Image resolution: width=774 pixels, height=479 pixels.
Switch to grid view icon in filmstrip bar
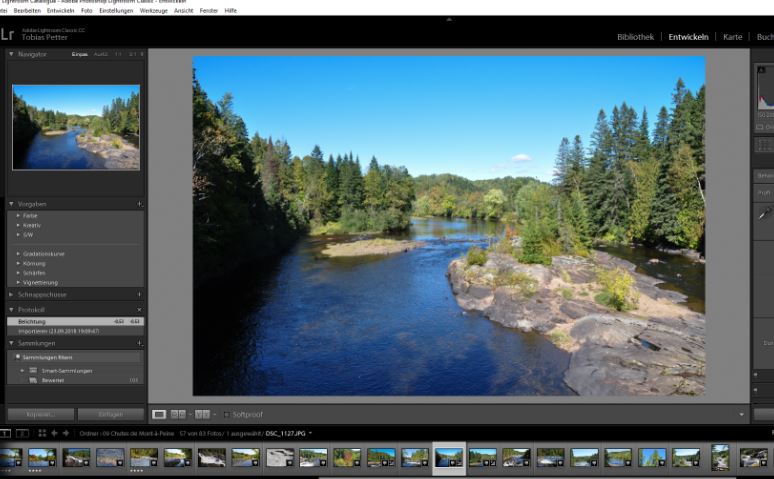[x=42, y=433]
